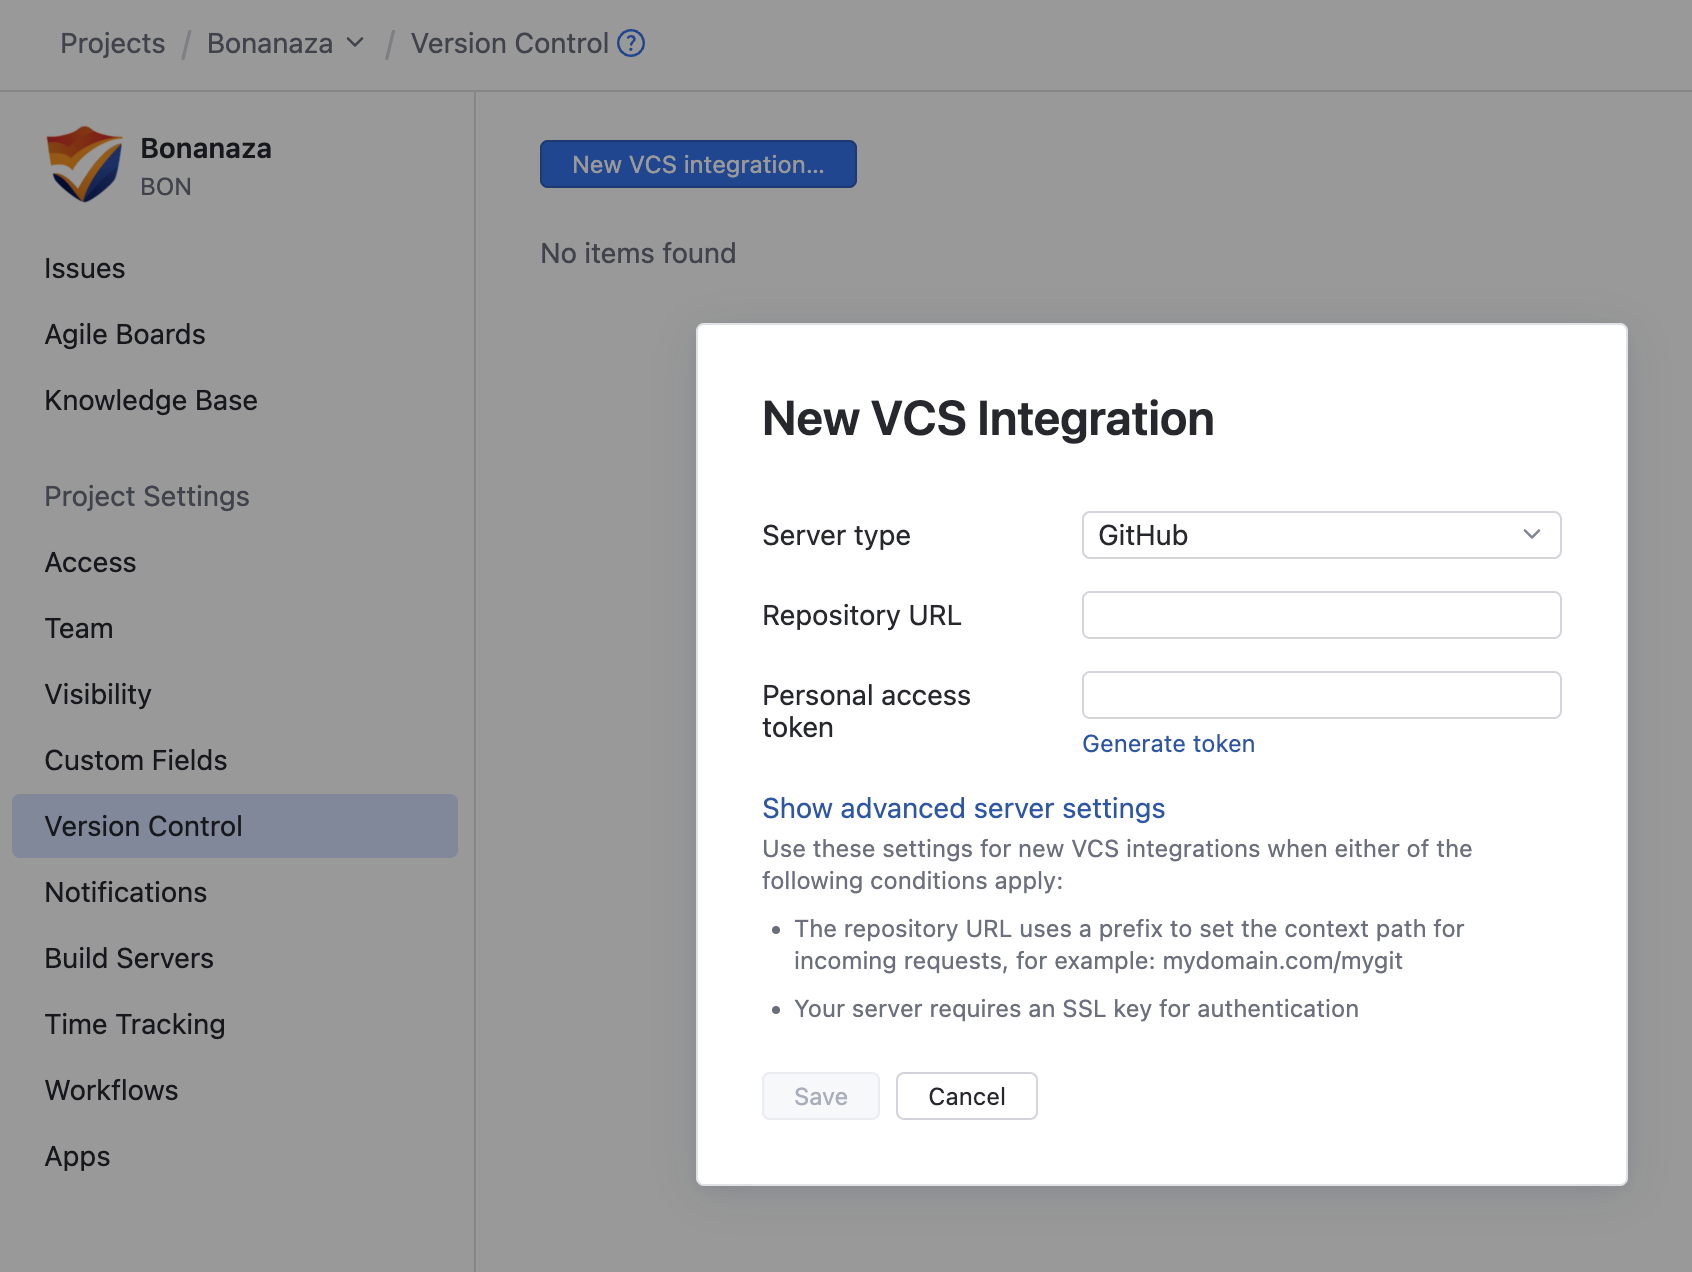
Task: Expand the Bonanaza breadcrumb dropdown
Action: tap(355, 44)
